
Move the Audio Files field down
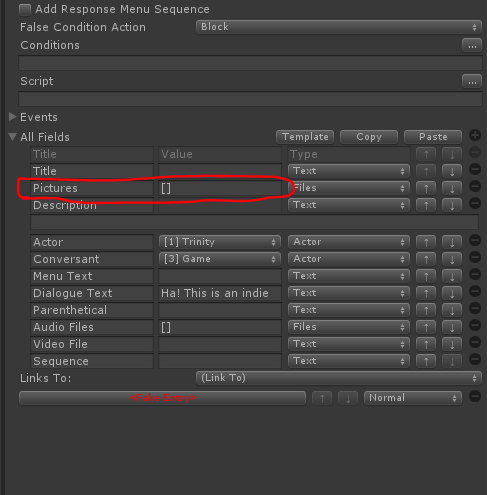coord(452,327)
